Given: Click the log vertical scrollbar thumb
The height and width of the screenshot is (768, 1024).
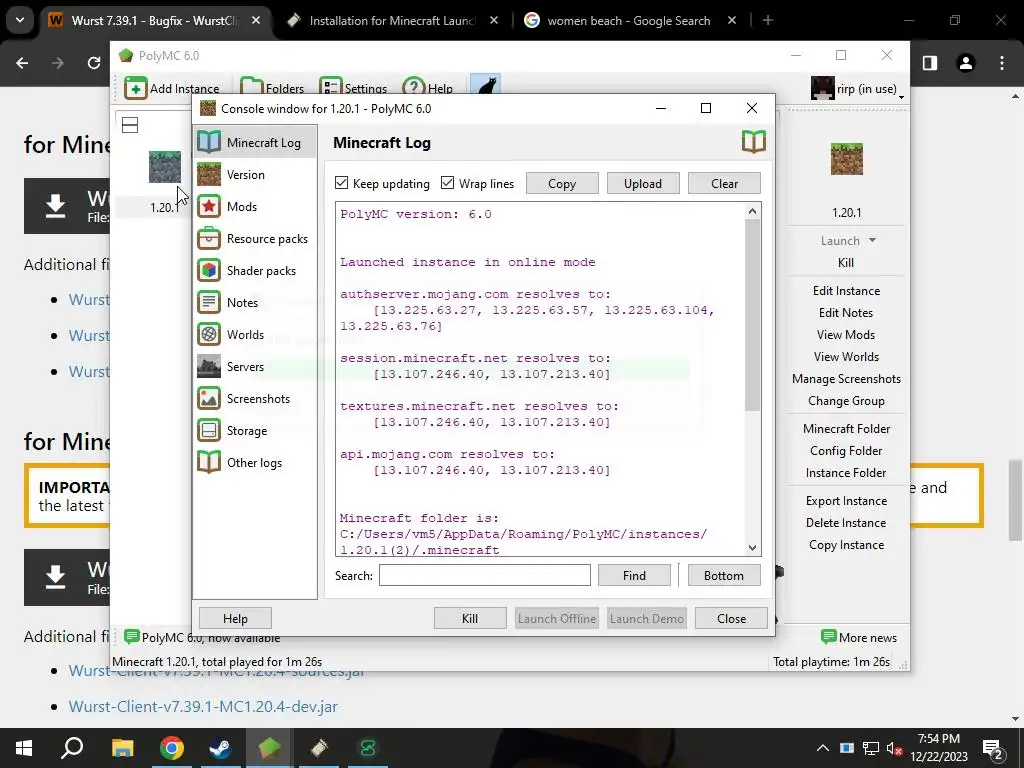Looking at the screenshot, I should point(752,315).
